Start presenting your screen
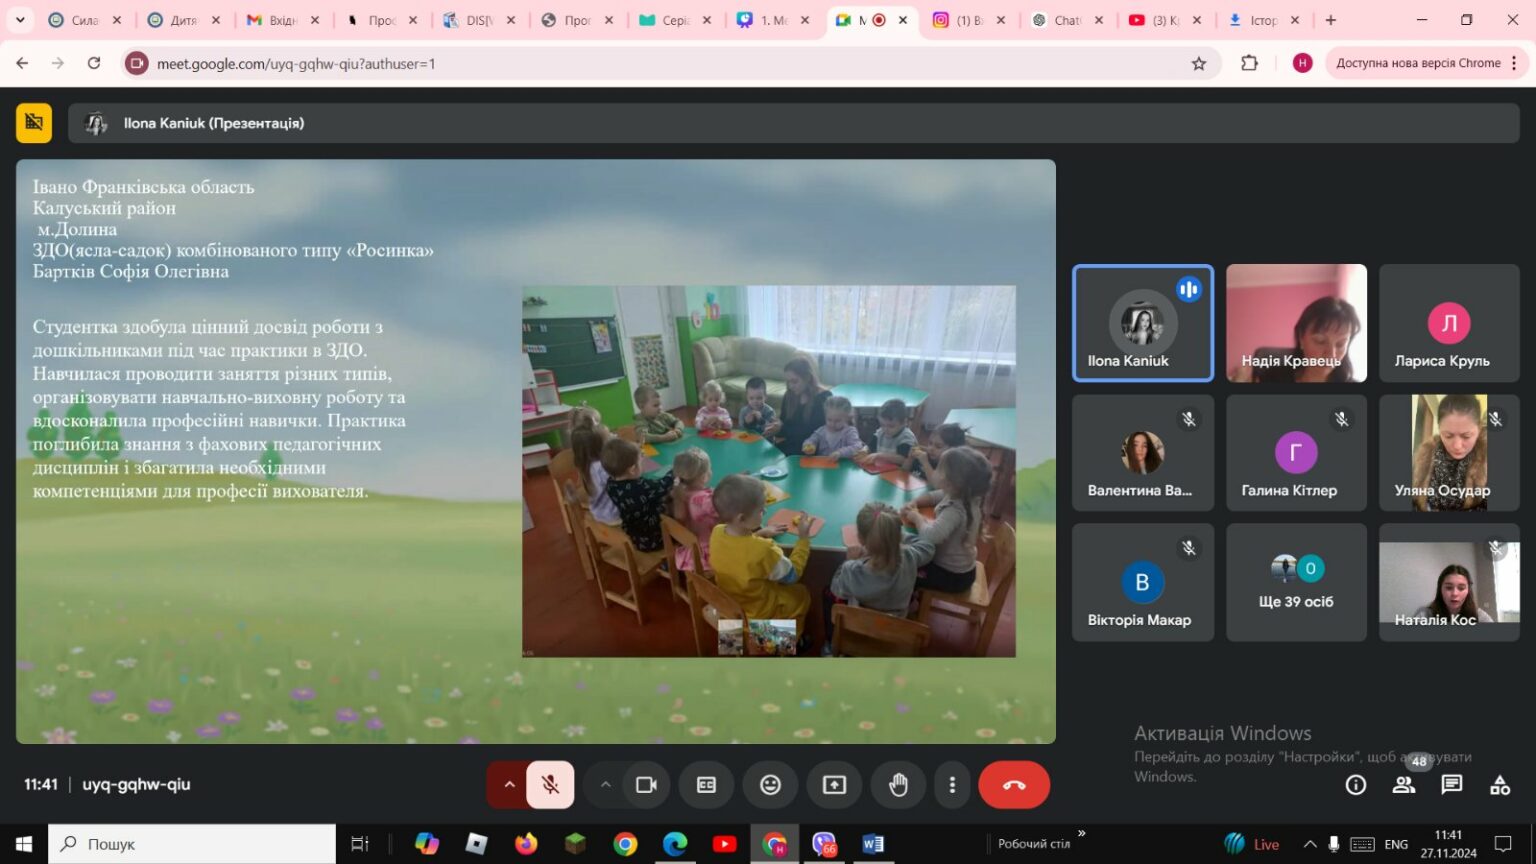 (x=834, y=785)
